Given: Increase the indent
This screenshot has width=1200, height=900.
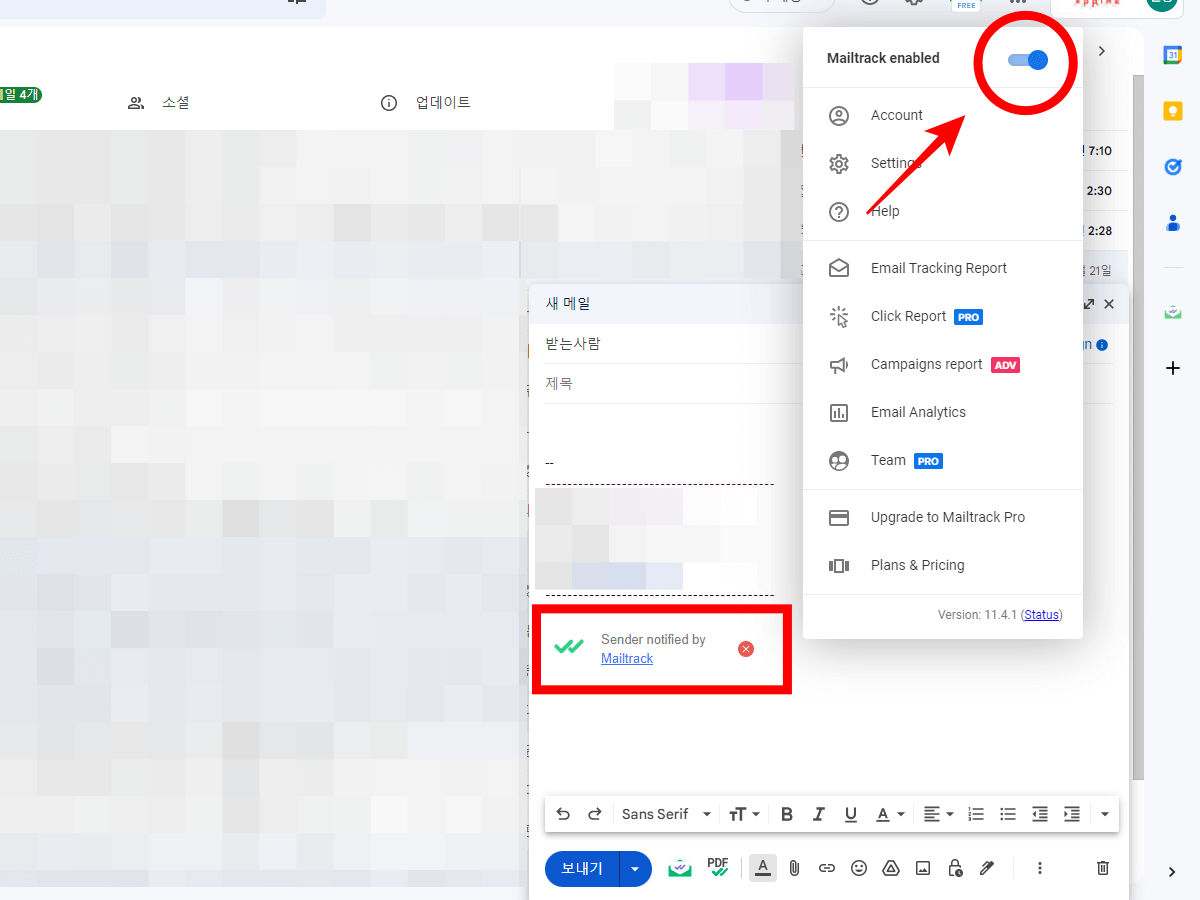Looking at the screenshot, I should (1072, 814).
